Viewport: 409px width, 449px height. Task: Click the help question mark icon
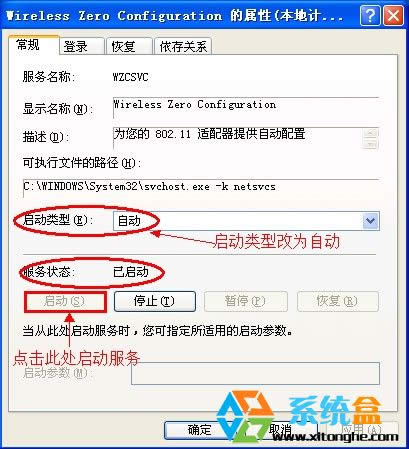(x=370, y=15)
